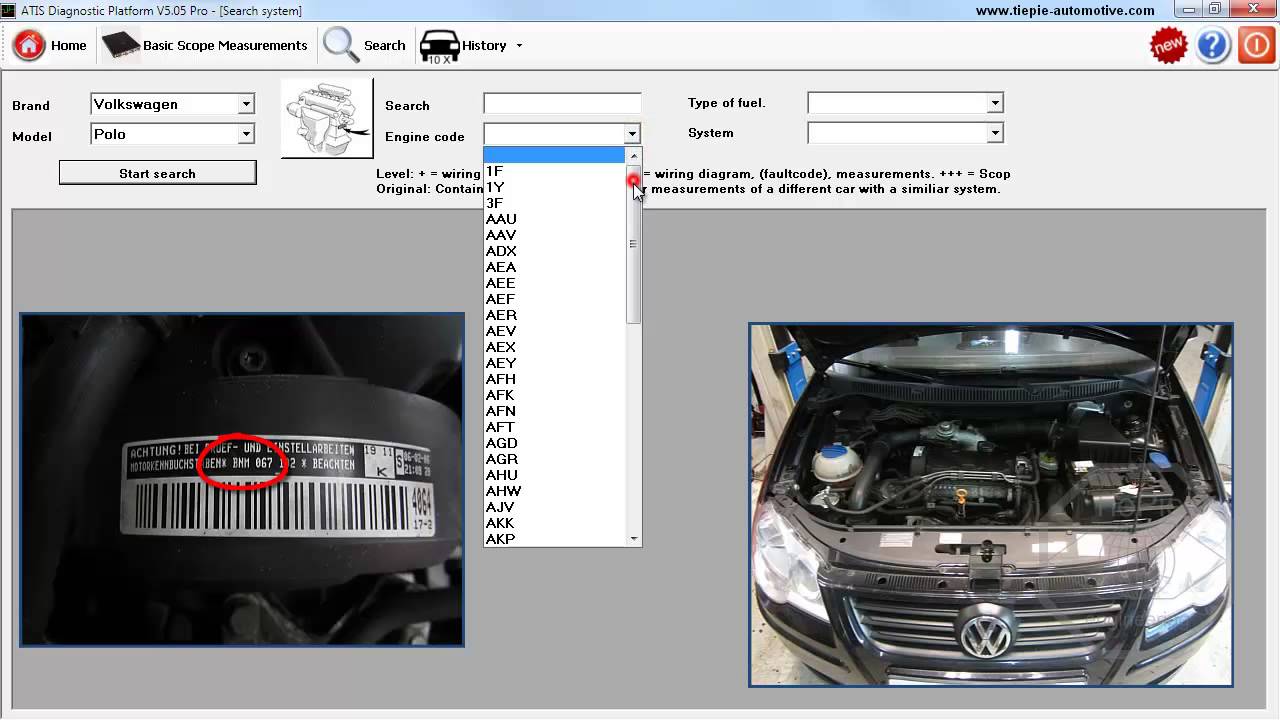Viewport: 1280px width, 720px height.
Task: Select engine code AKP
Action: [x=555, y=539]
